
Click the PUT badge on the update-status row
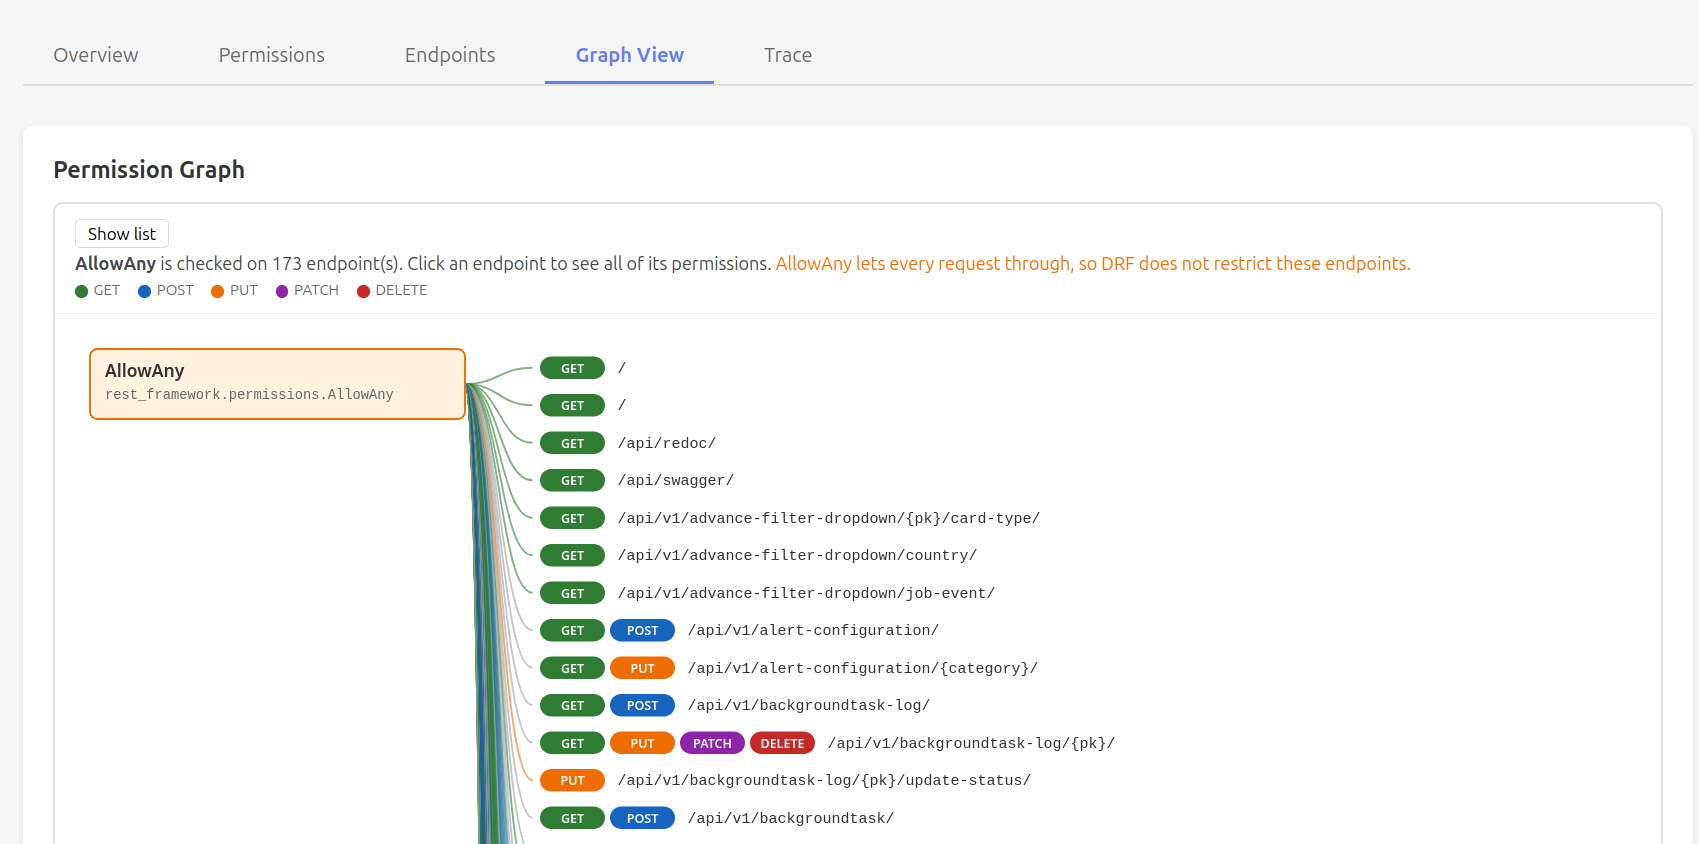(572, 780)
